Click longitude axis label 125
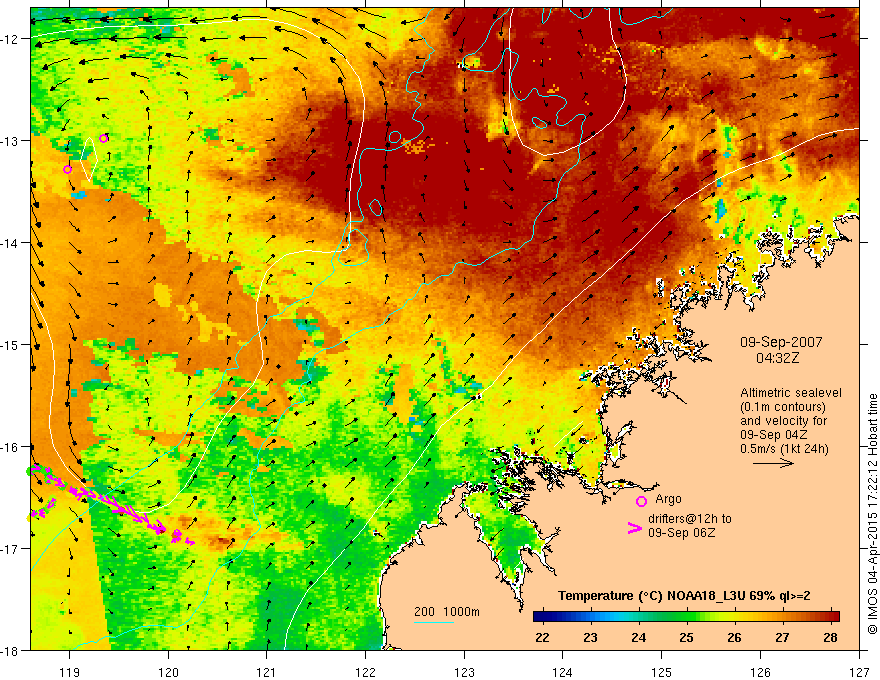 pos(662,672)
